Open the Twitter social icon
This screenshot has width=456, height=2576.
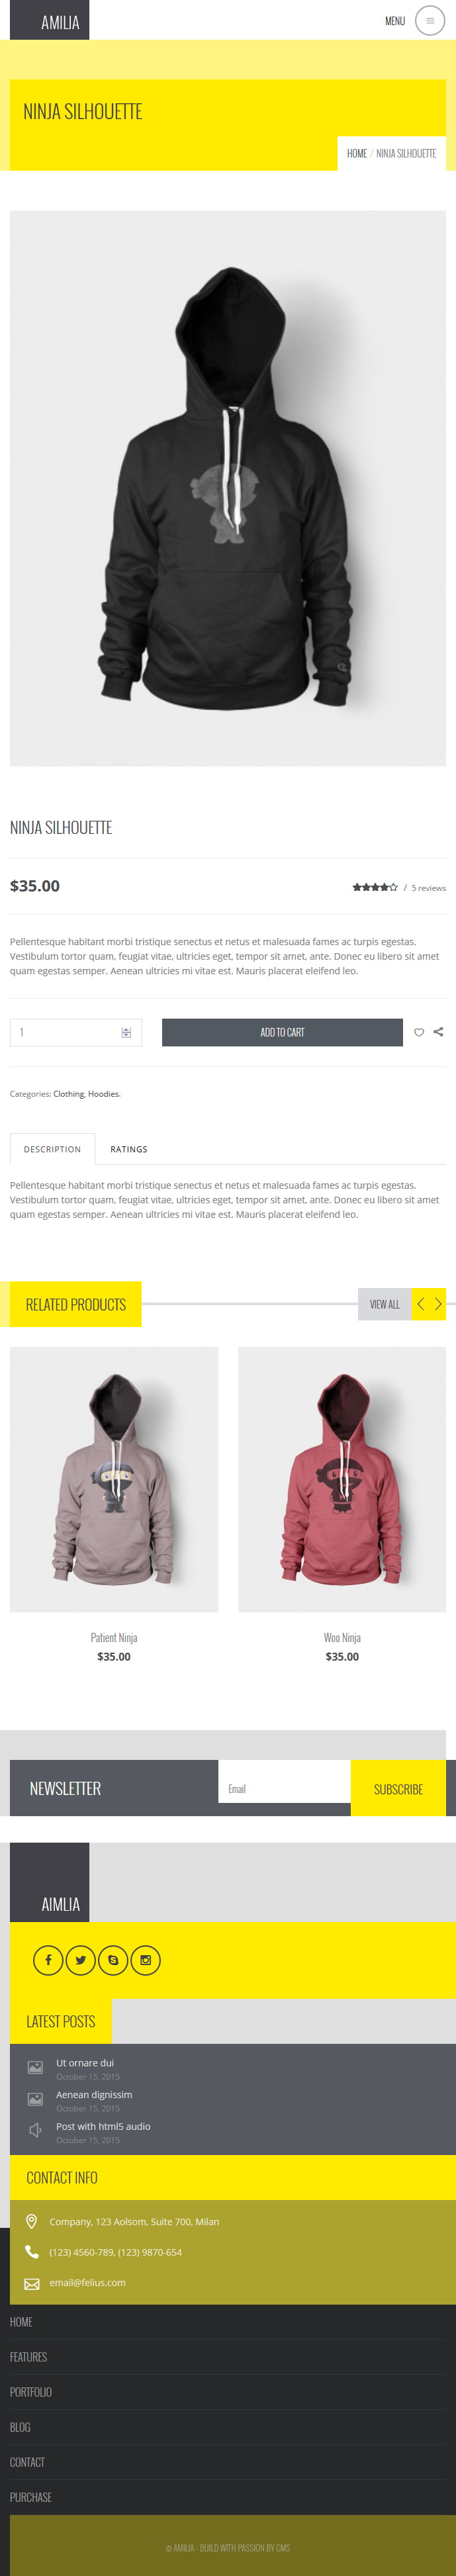coord(81,1960)
